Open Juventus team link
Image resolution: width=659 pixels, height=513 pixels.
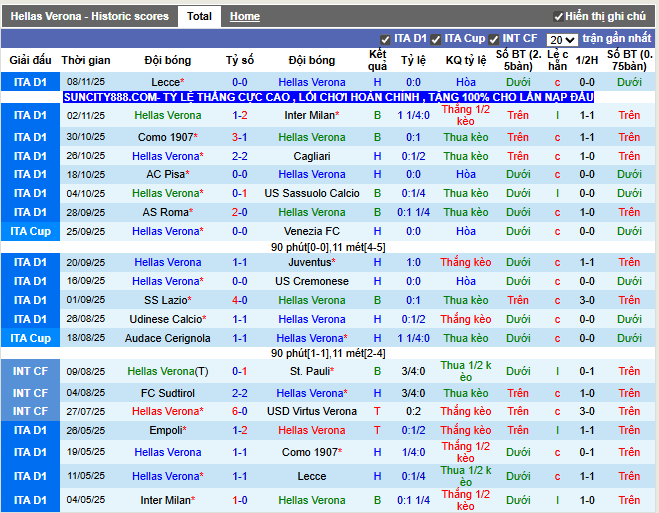[x=312, y=262]
